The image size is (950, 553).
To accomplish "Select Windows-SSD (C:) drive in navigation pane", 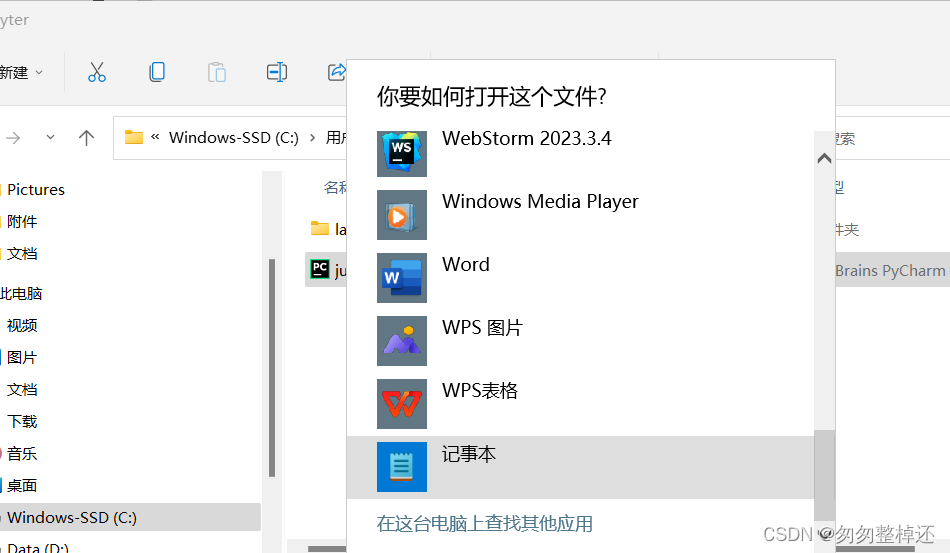I will (130, 517).
